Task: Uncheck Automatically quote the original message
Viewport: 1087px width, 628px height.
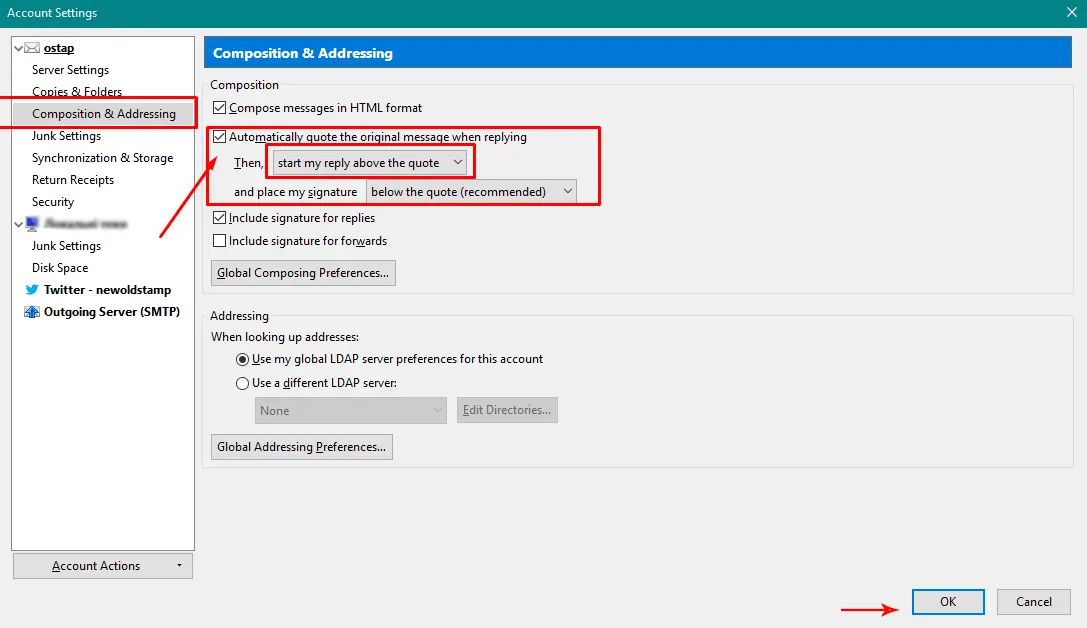Action: click(220, 137)
